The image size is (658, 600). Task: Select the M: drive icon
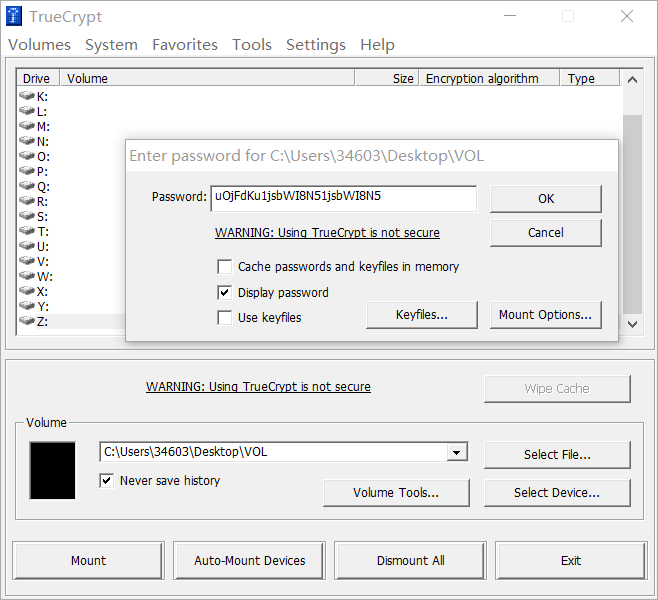point(27,126)
